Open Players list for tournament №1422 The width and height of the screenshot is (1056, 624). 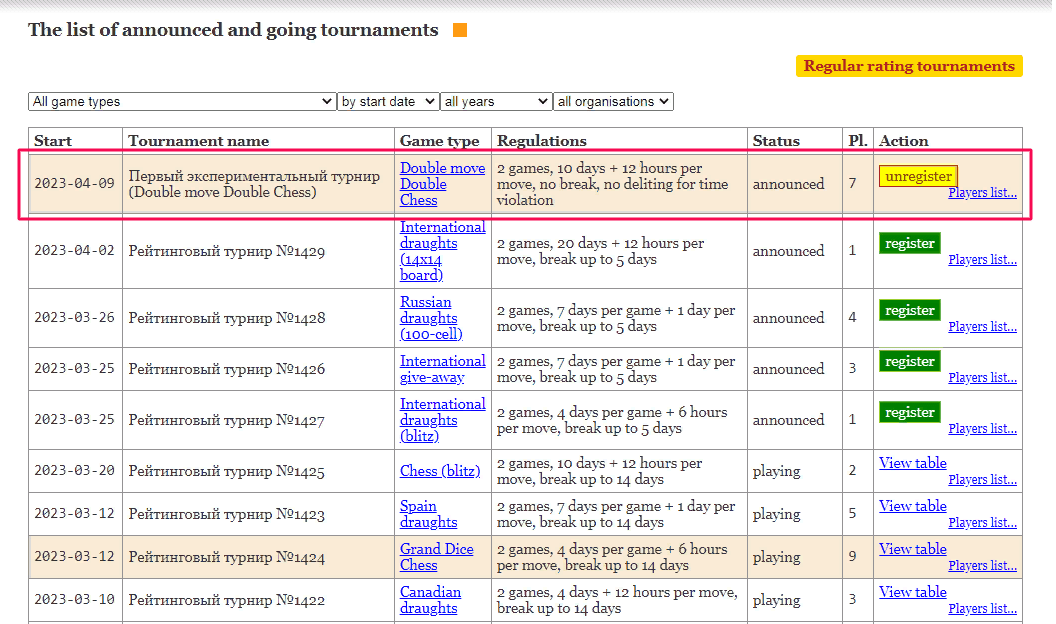(x=982, y=608)
